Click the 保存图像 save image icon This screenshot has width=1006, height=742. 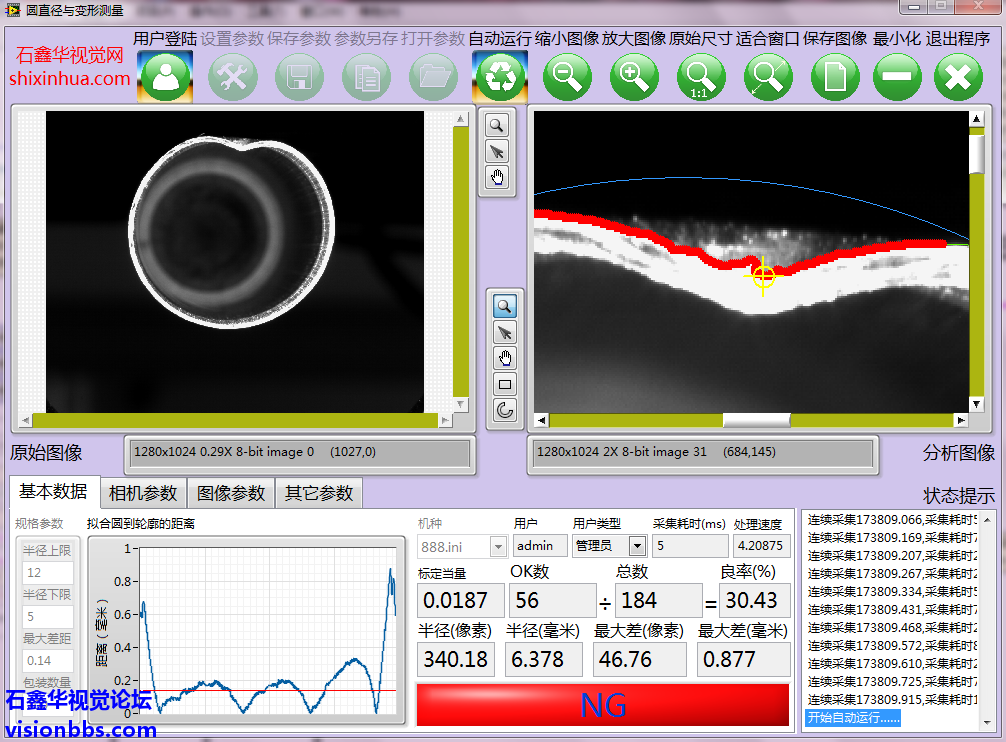[x=835, y=77]
